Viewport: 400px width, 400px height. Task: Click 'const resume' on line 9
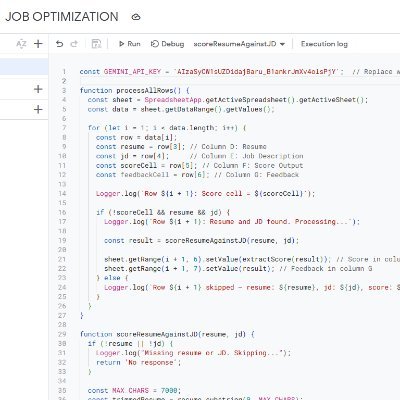120,147
